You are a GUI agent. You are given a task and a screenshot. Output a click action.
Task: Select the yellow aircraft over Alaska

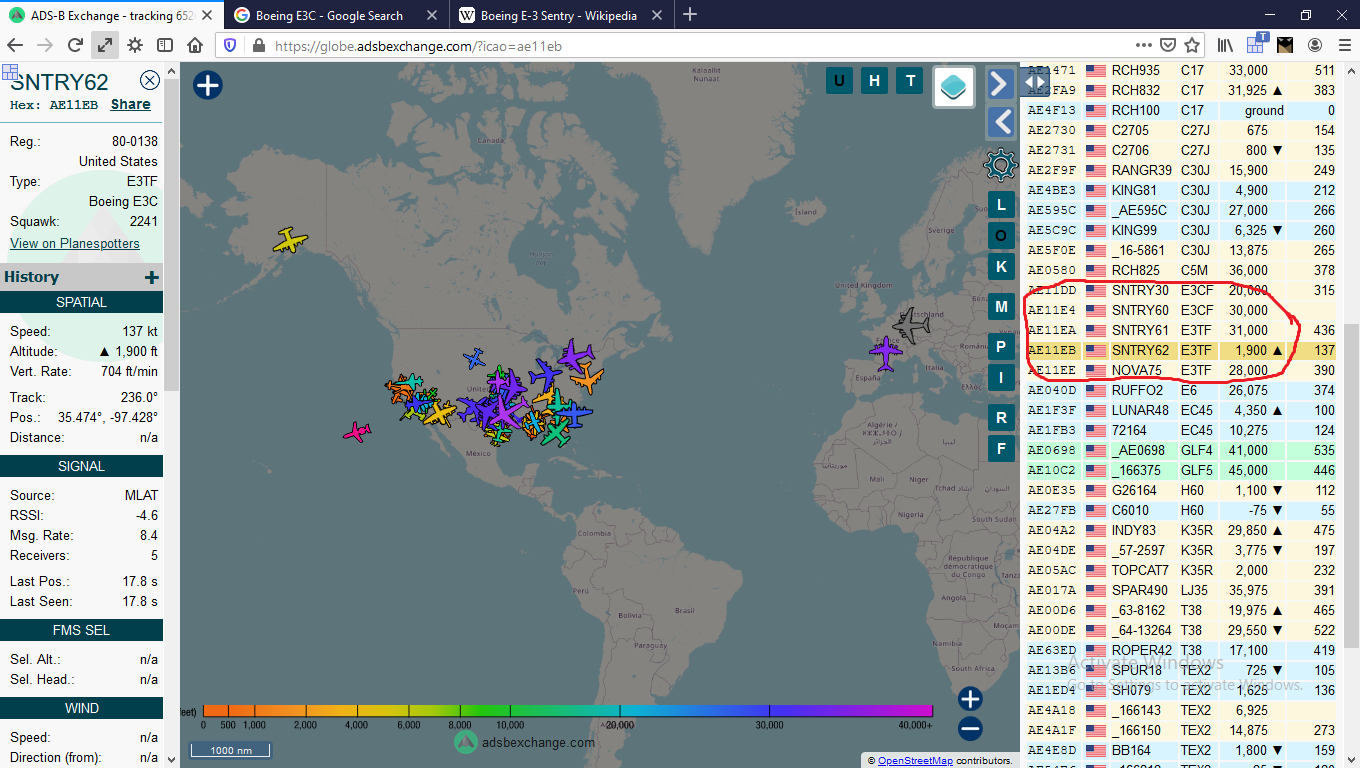coord(290,240)
